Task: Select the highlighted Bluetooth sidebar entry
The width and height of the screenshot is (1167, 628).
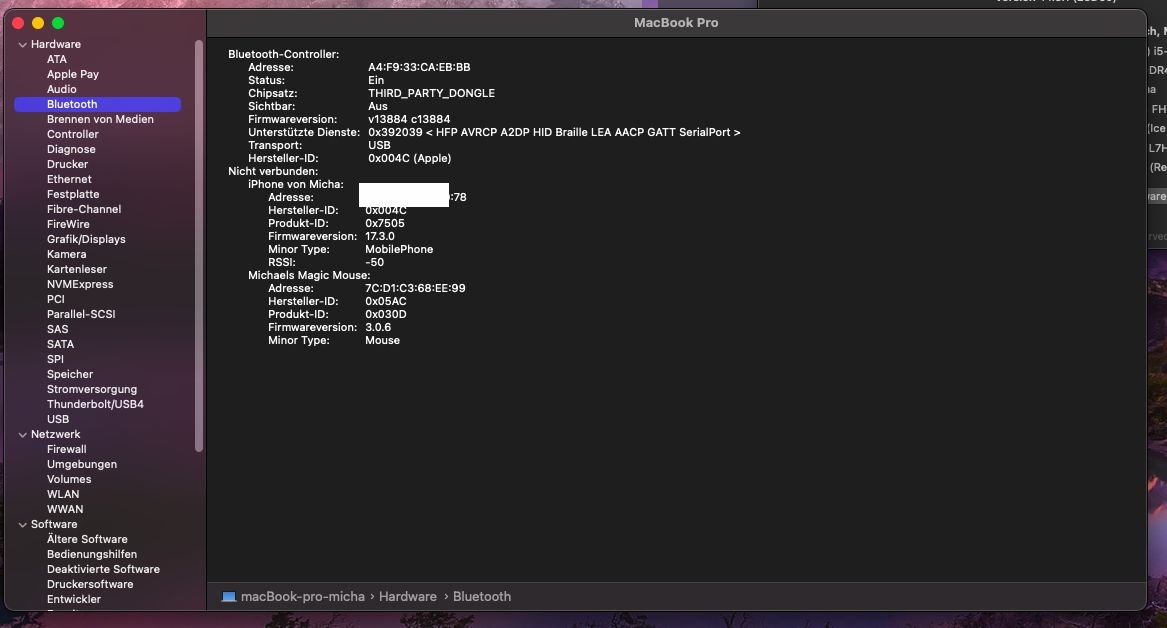Action: pos(97,104)
